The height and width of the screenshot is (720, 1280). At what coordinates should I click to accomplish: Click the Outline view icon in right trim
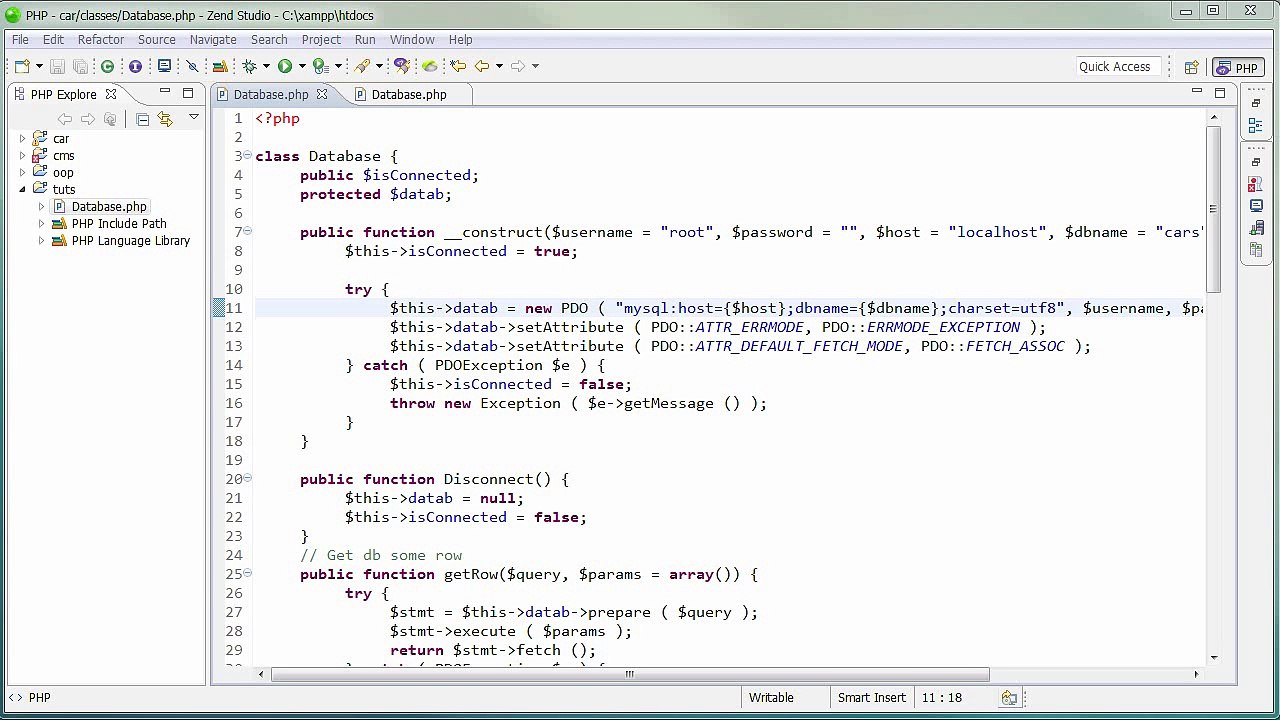coord(1255,126)
